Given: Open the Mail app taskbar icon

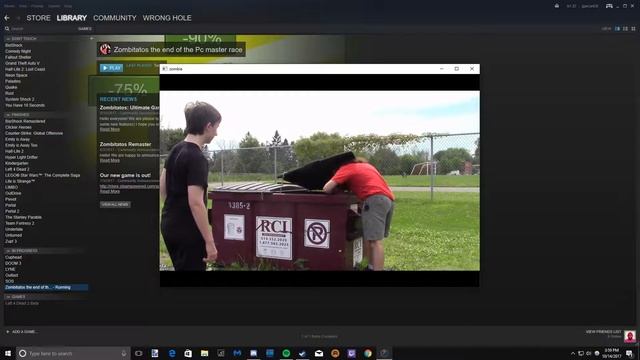Looking at the screenshot, I should click(319, 353).
